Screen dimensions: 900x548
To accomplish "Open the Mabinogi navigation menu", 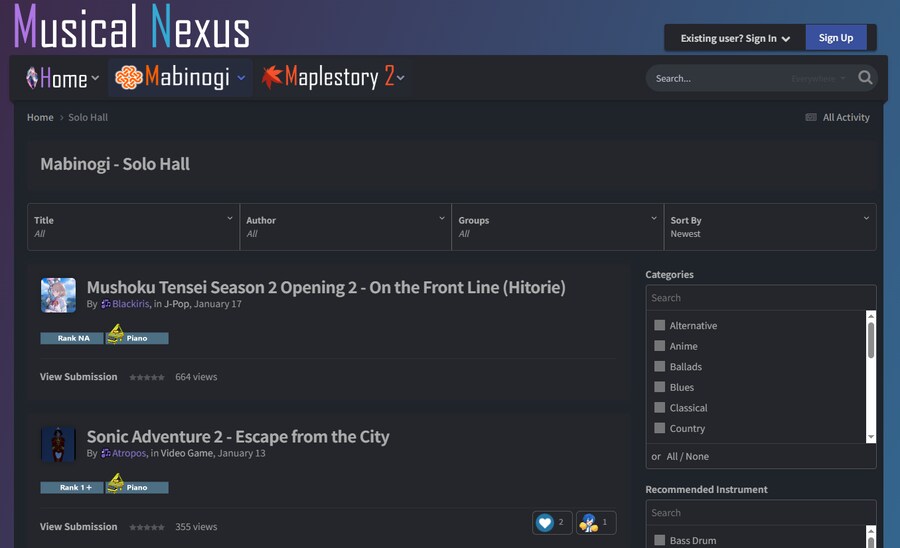I will (x=180, y=77).
